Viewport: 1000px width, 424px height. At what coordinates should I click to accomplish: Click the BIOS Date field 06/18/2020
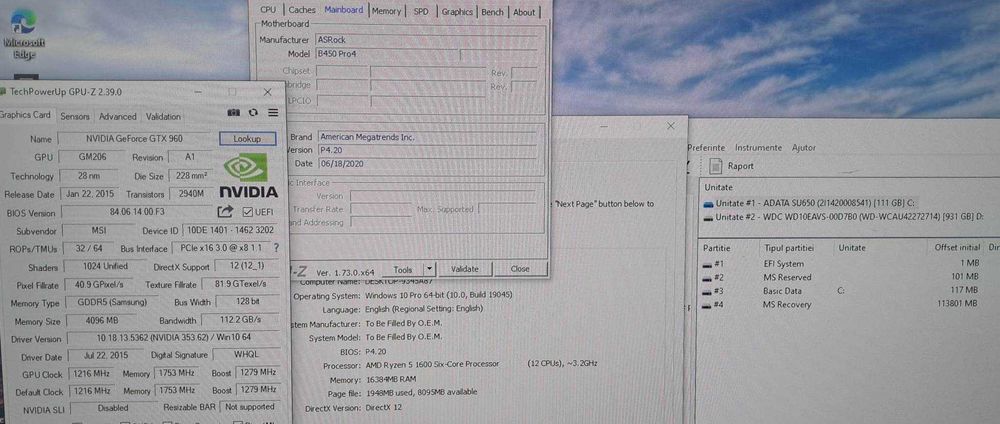click(425, 164)
